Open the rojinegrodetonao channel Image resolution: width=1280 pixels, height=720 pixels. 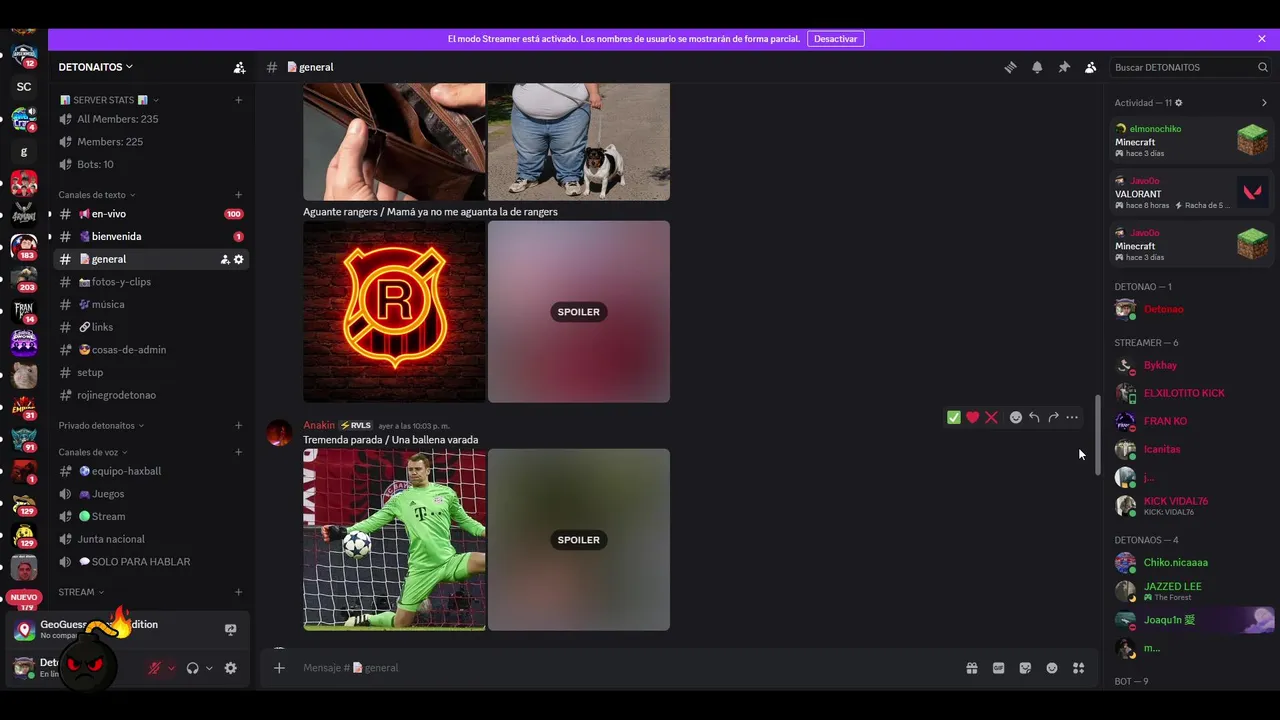coord(150,395)
